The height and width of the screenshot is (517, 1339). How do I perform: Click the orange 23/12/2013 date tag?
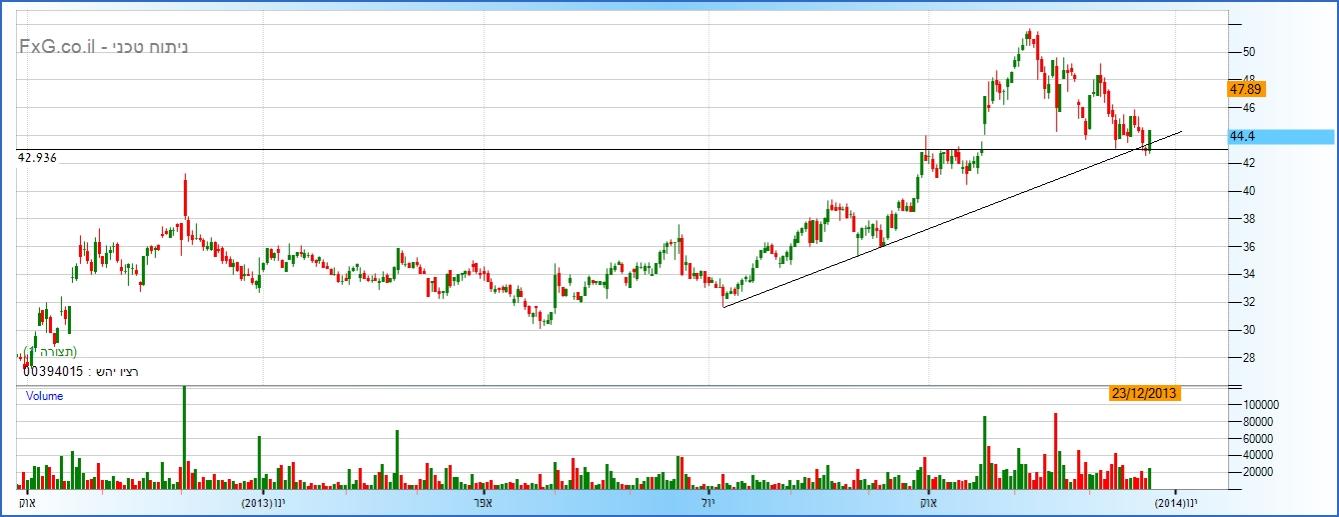[x=1145, y=393]
